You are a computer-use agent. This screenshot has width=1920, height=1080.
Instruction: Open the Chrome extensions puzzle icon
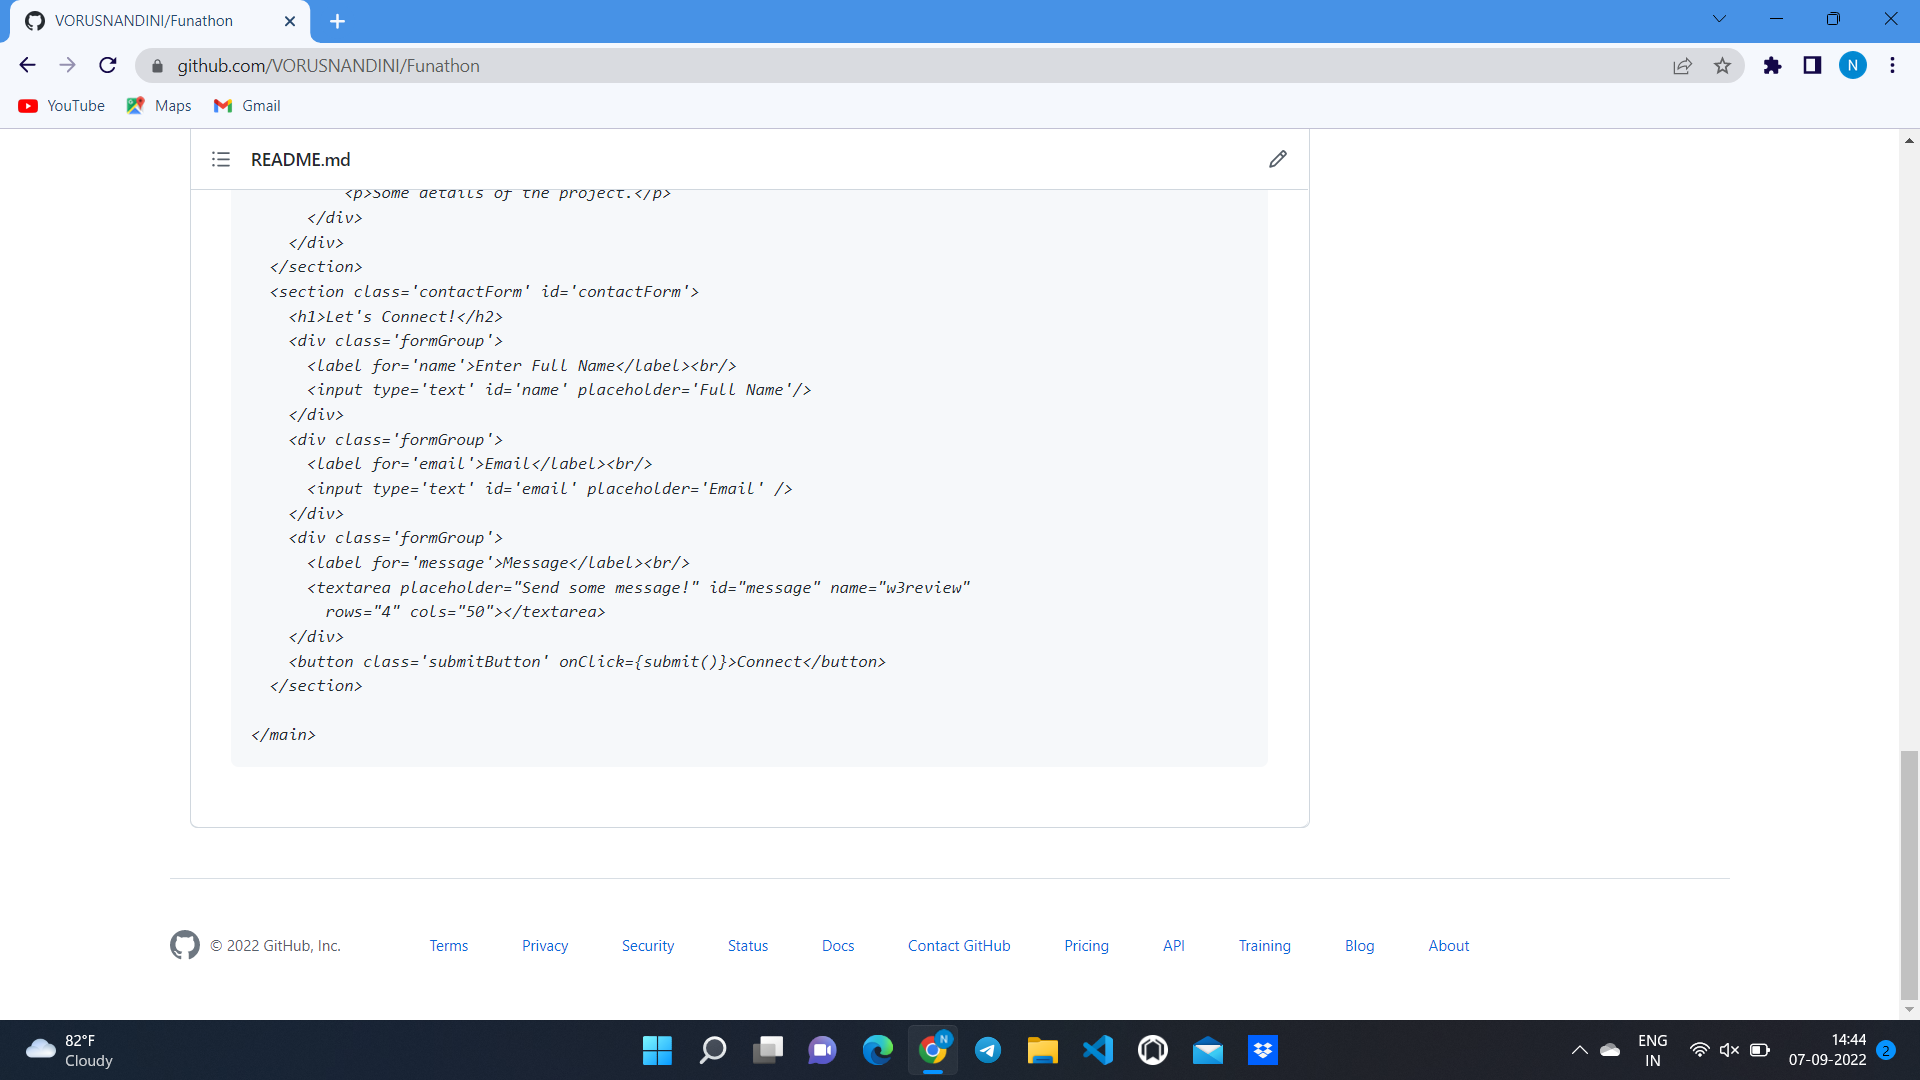pyautogui.click(x=1772, y=66)
